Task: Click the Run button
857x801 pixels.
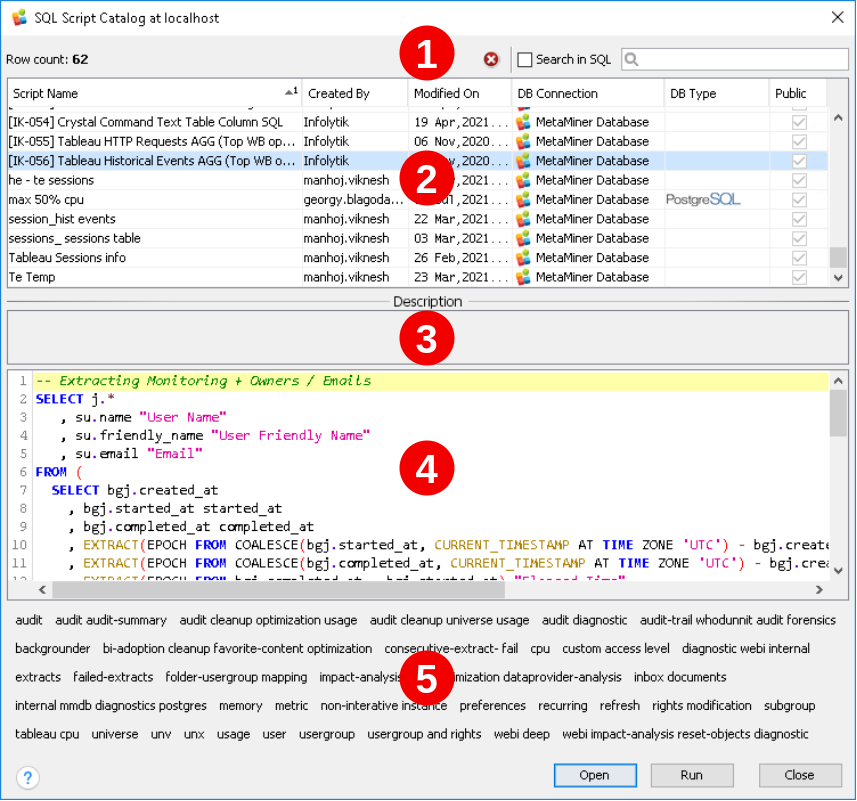Action: pyautogui.click(x=692, y=775)
